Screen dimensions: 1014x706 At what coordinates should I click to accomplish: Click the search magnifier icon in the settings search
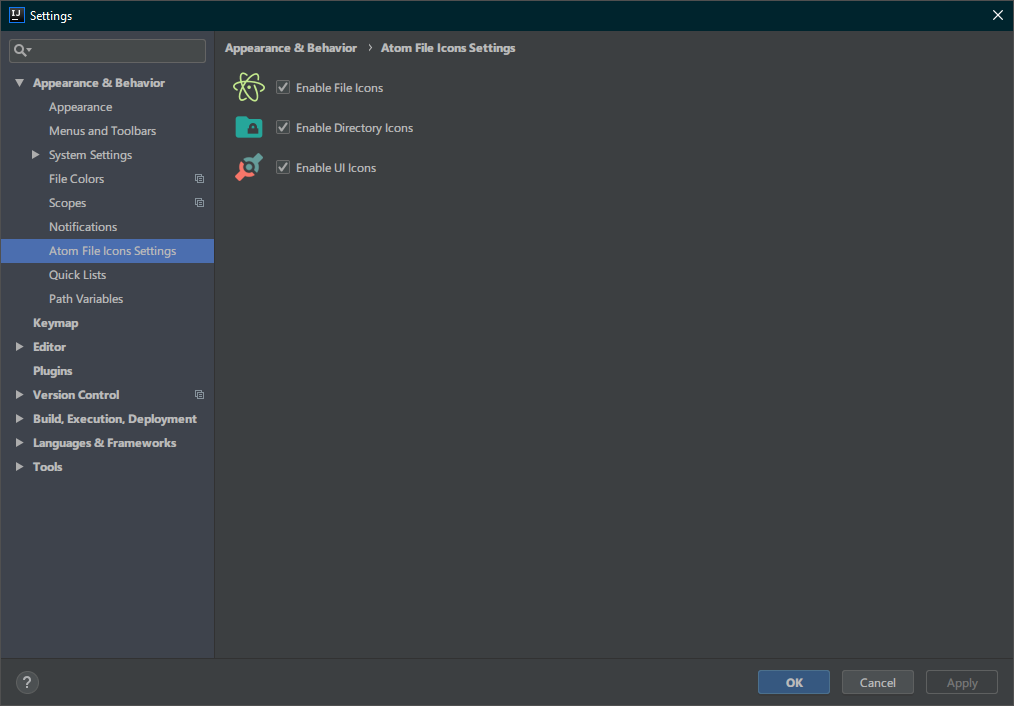coord(22,50)
